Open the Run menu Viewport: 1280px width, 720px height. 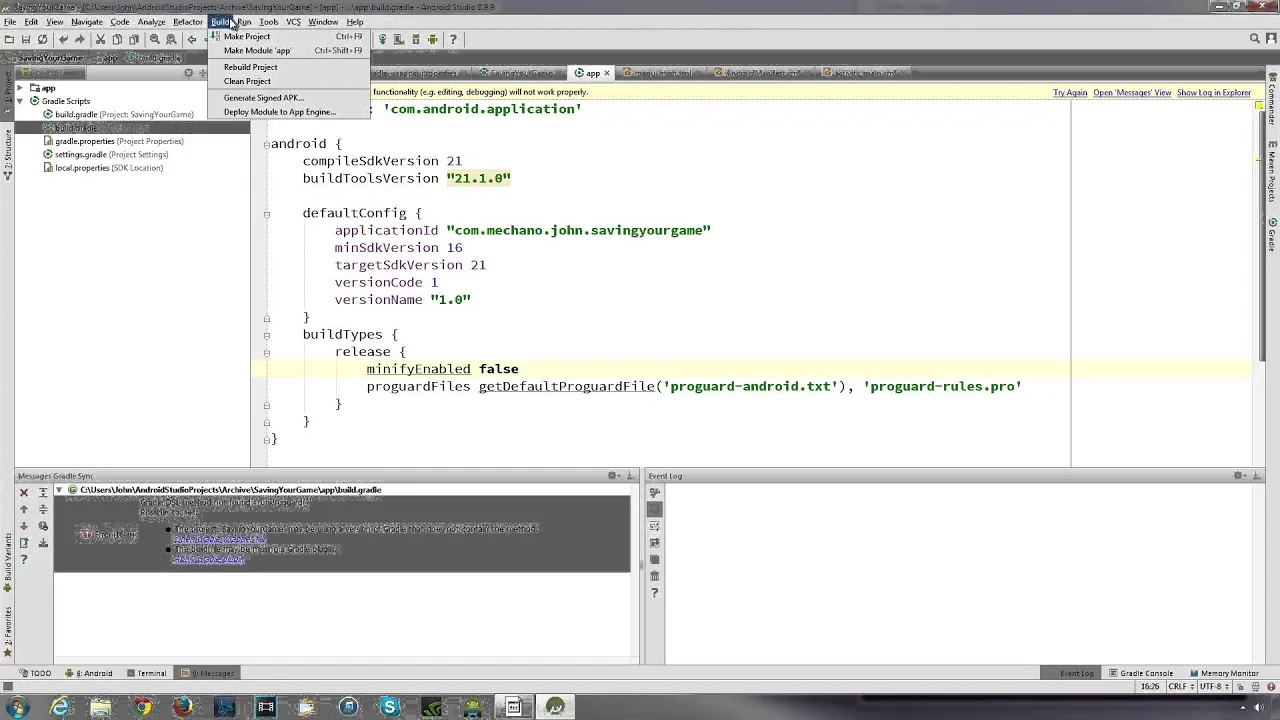[x=244, y=22]
